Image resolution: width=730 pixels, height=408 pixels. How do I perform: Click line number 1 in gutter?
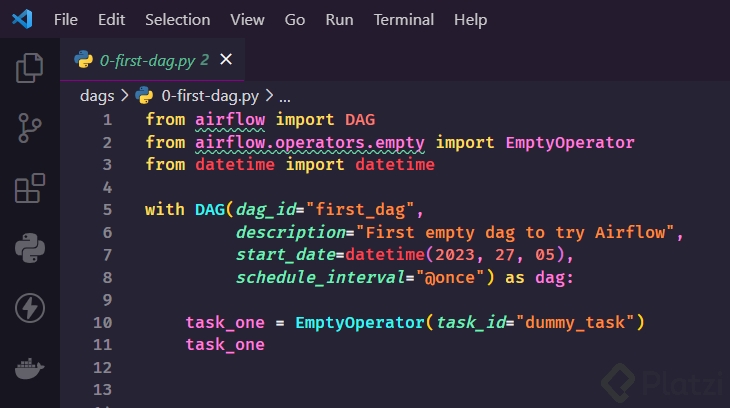coord(108,120)
